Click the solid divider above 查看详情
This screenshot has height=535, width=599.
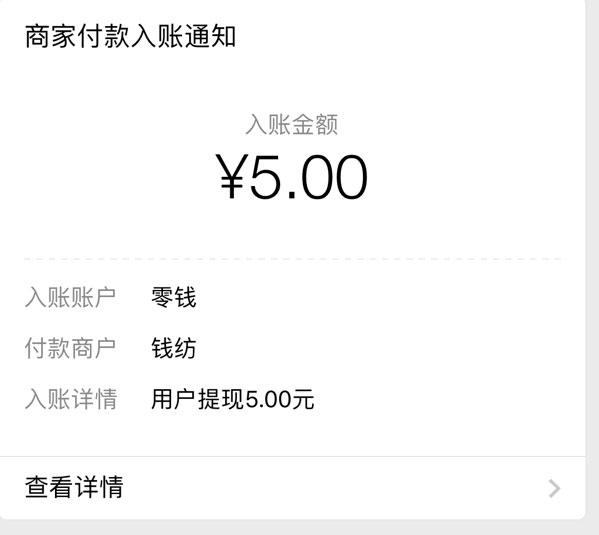click(x=293, y=456)
